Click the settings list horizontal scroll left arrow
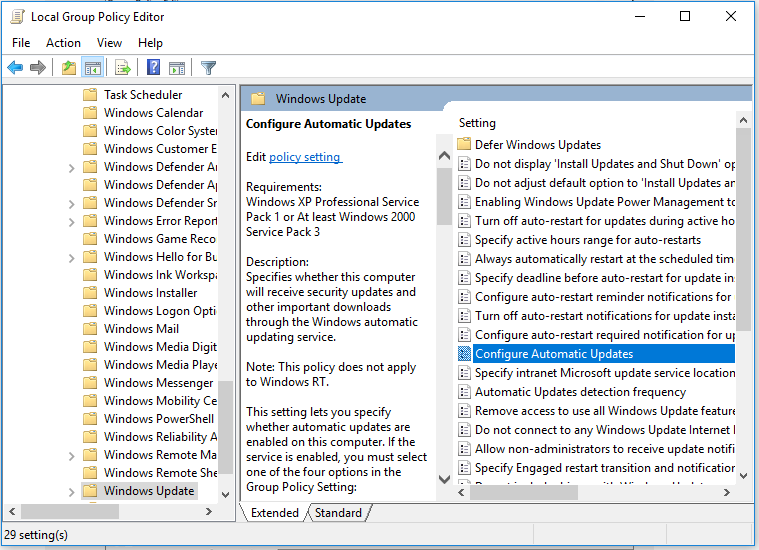The height and width of the screenshot is (550, 759). pos(461,492)
